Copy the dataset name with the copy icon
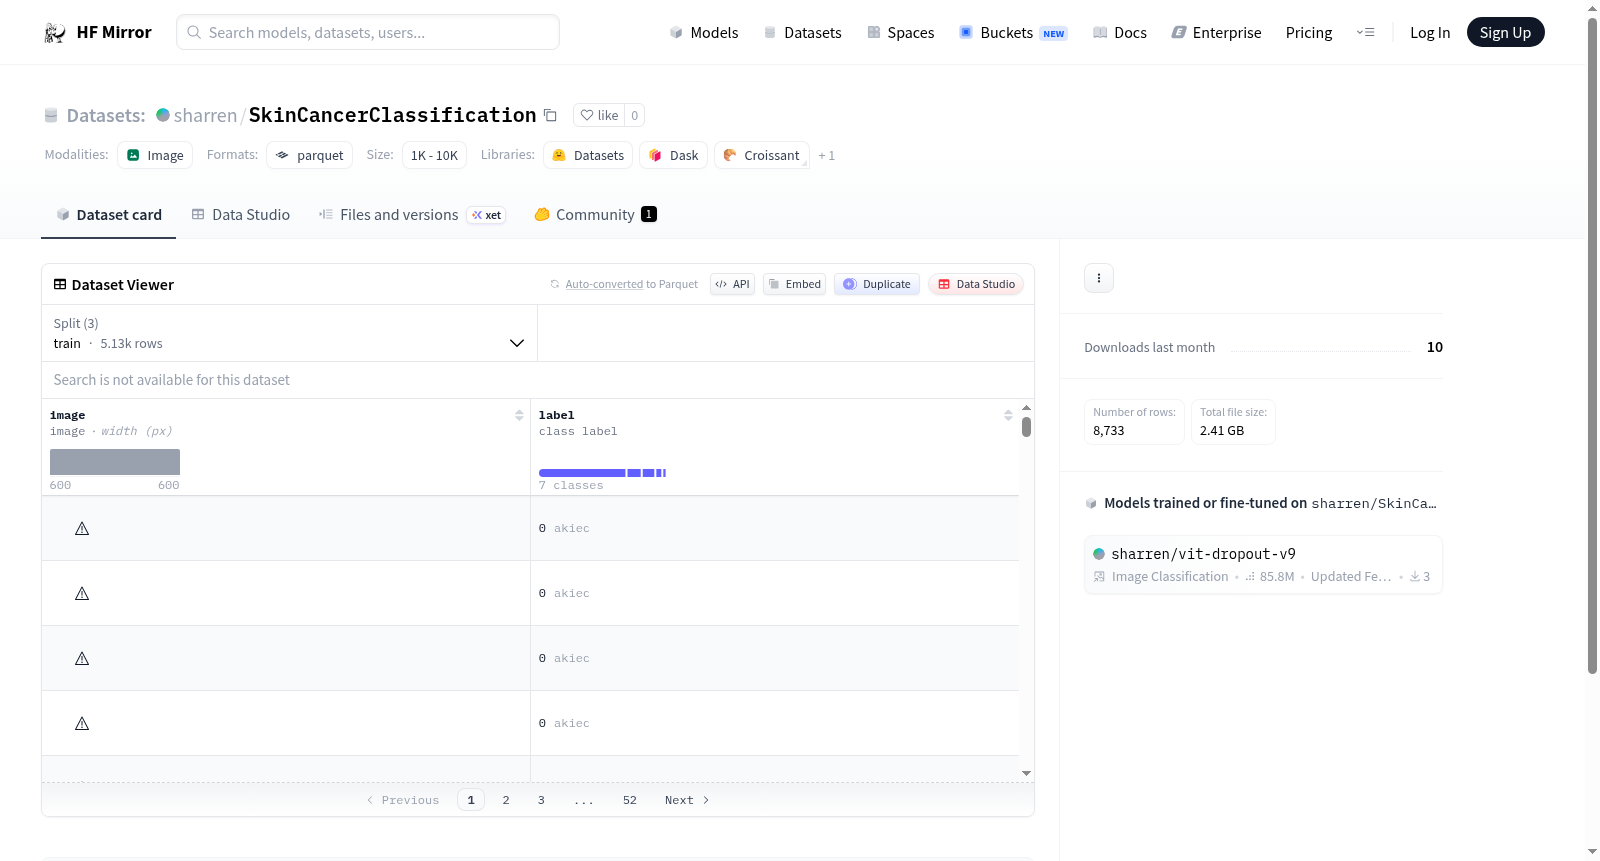Viewport: 1600px width, 861px height. pos(550,115)
